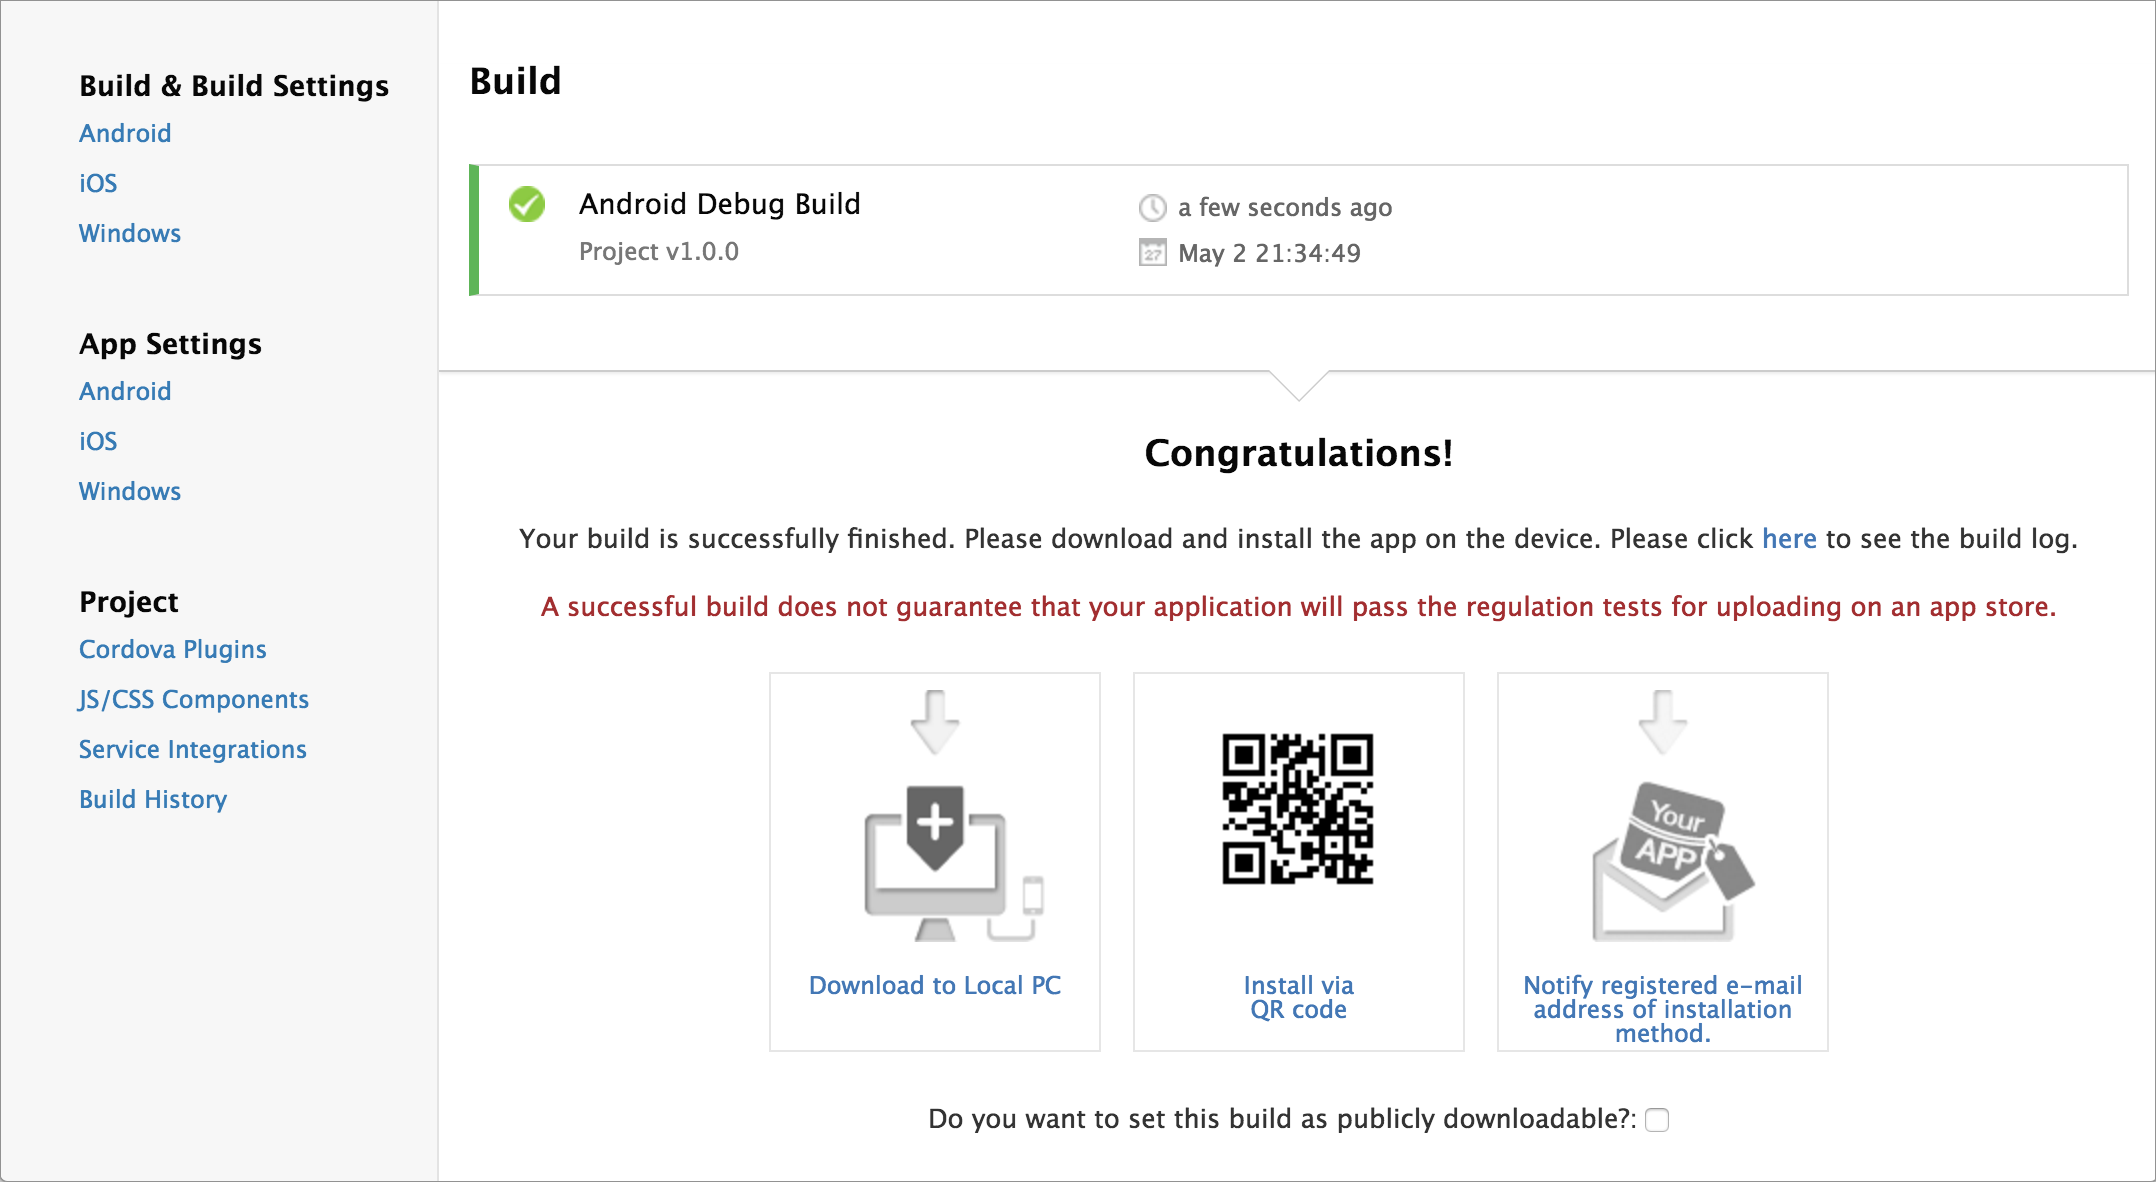Viewport: 2156px width, 1182px height.
Task: Open Android under Build & Build Settings
Action: 125,133
